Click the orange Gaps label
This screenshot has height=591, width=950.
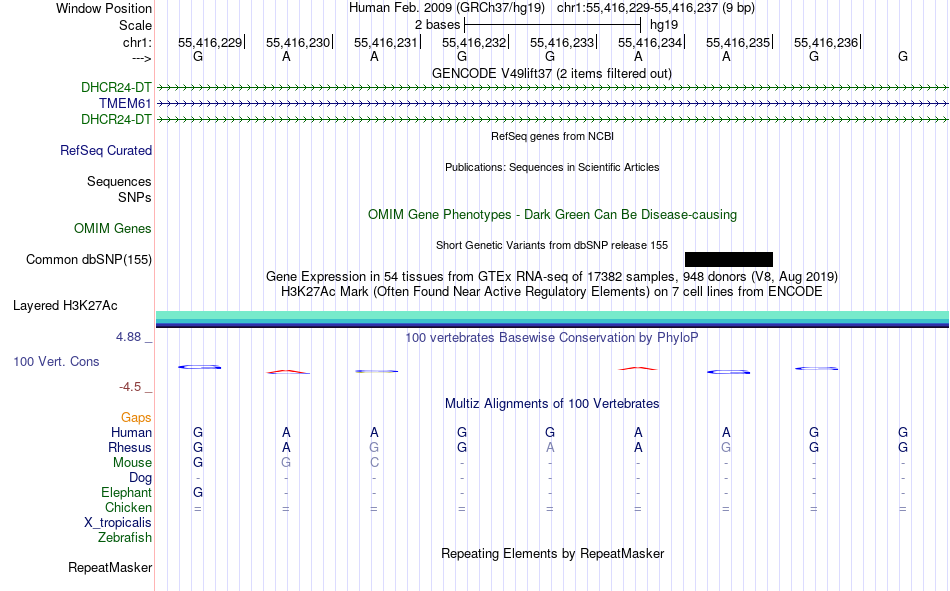[136, 417]
